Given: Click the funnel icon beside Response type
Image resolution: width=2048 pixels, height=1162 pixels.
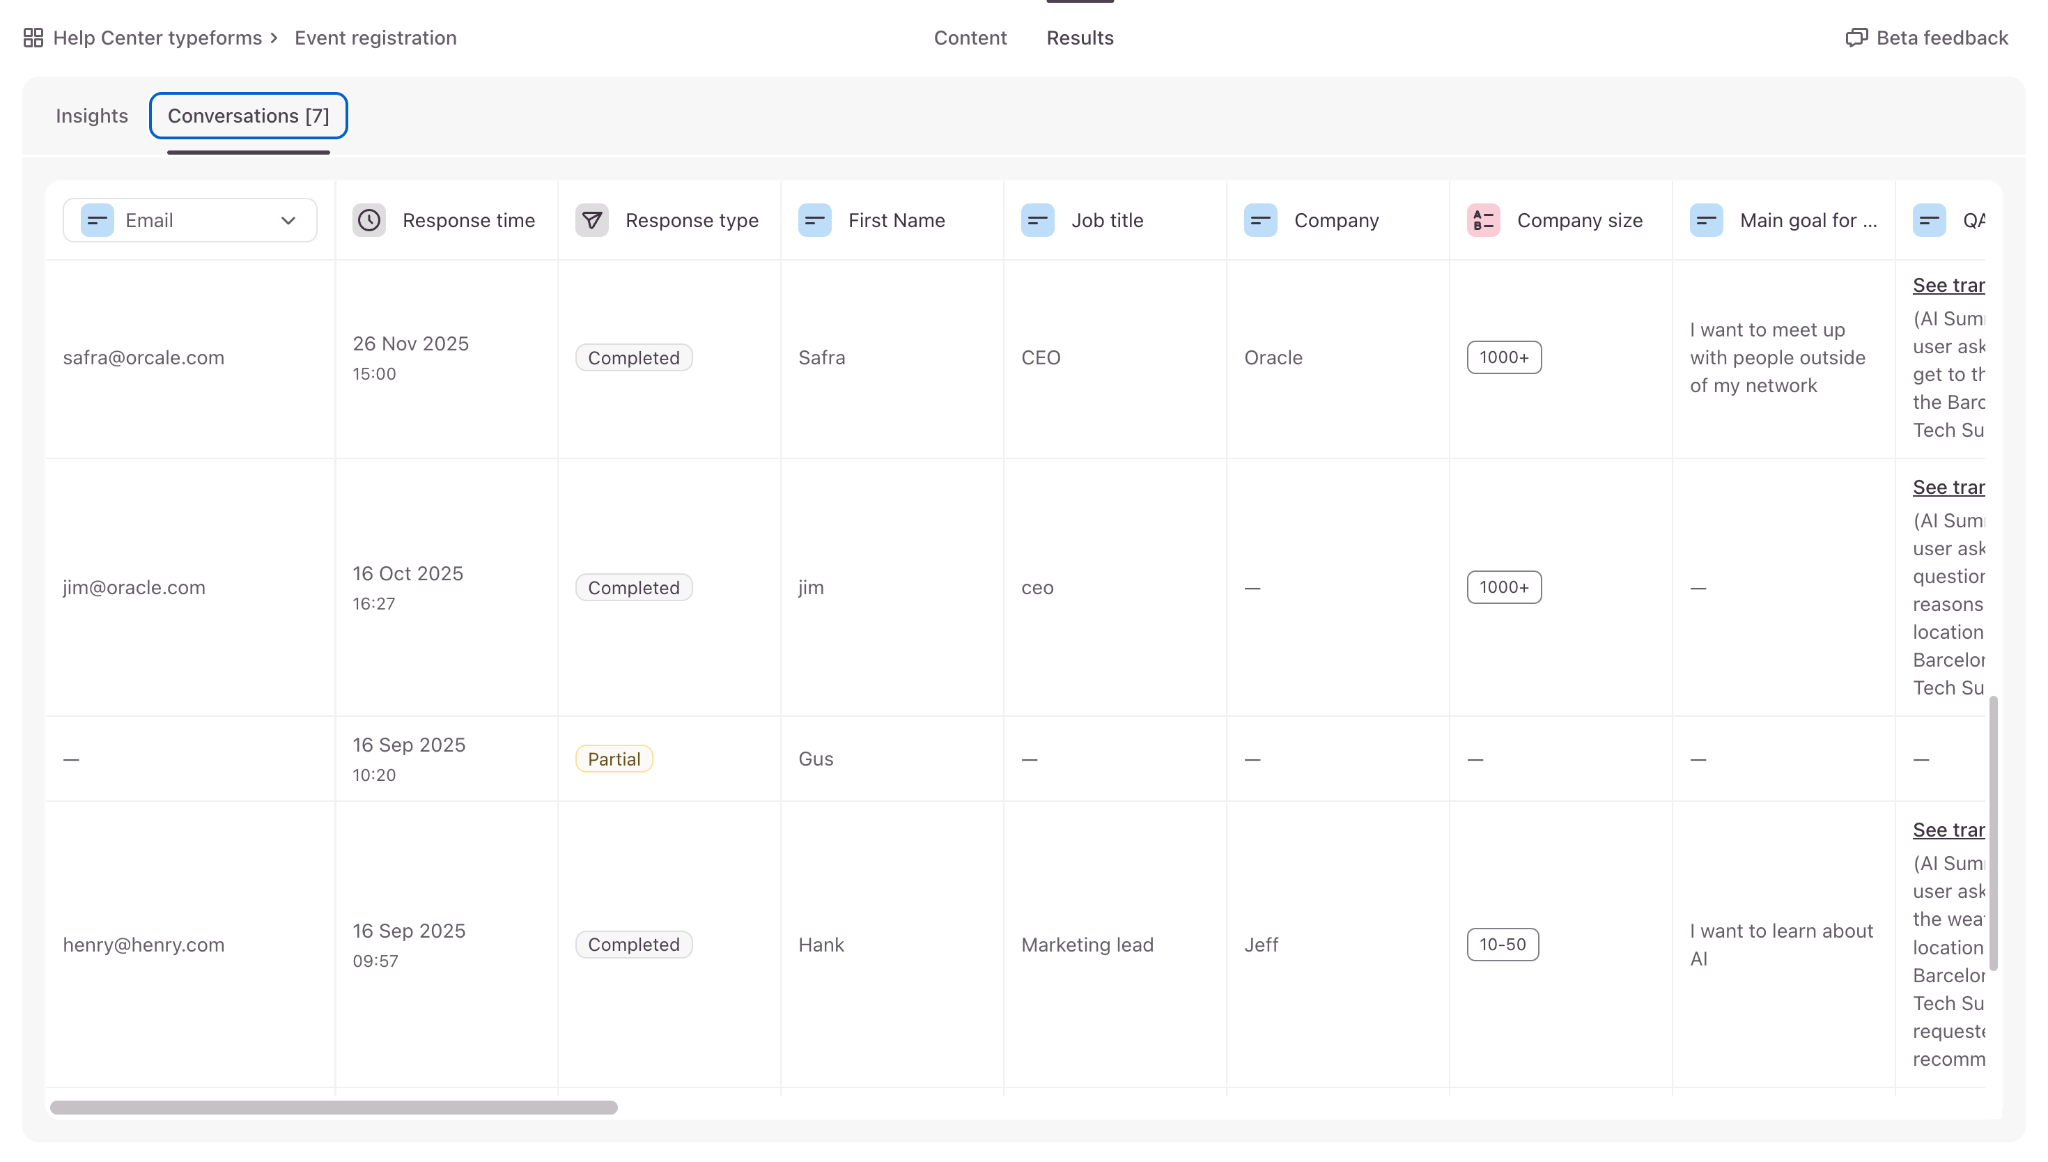Looking at the screenshot, I should 592,220.
